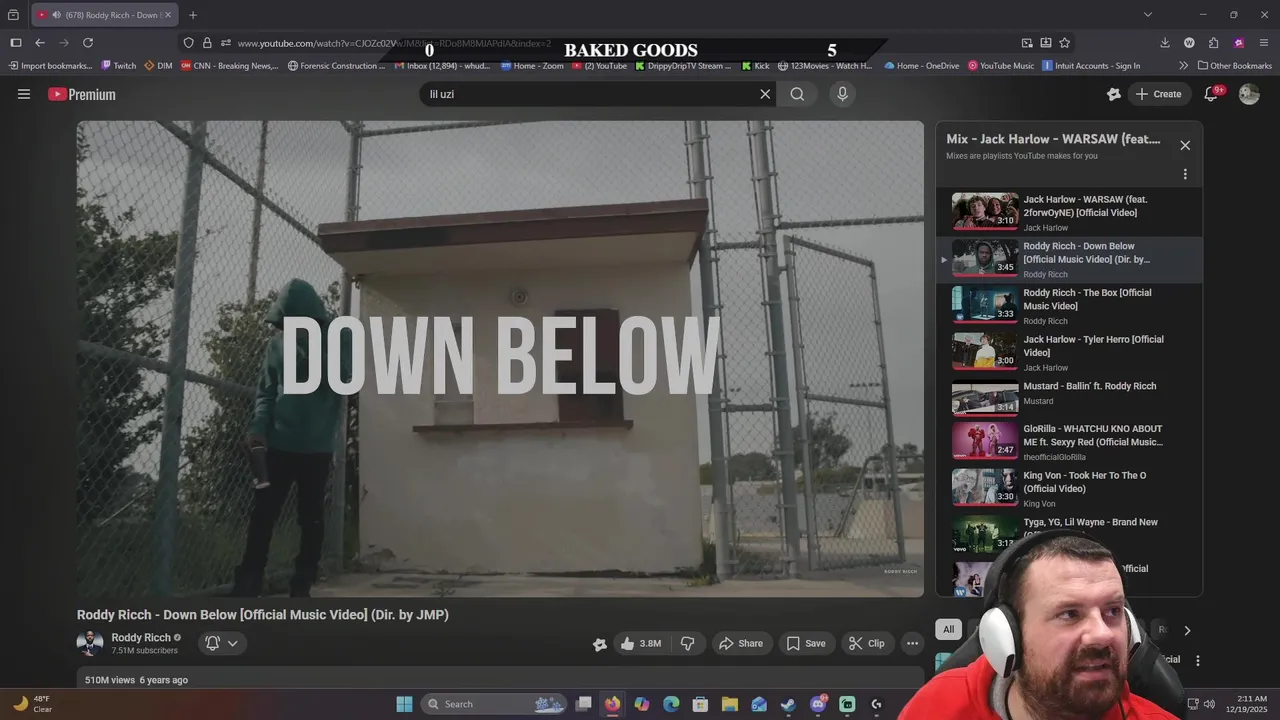Open File Explorer from the taskbar
The image size is (1280, 720).
tap(730, 704)
